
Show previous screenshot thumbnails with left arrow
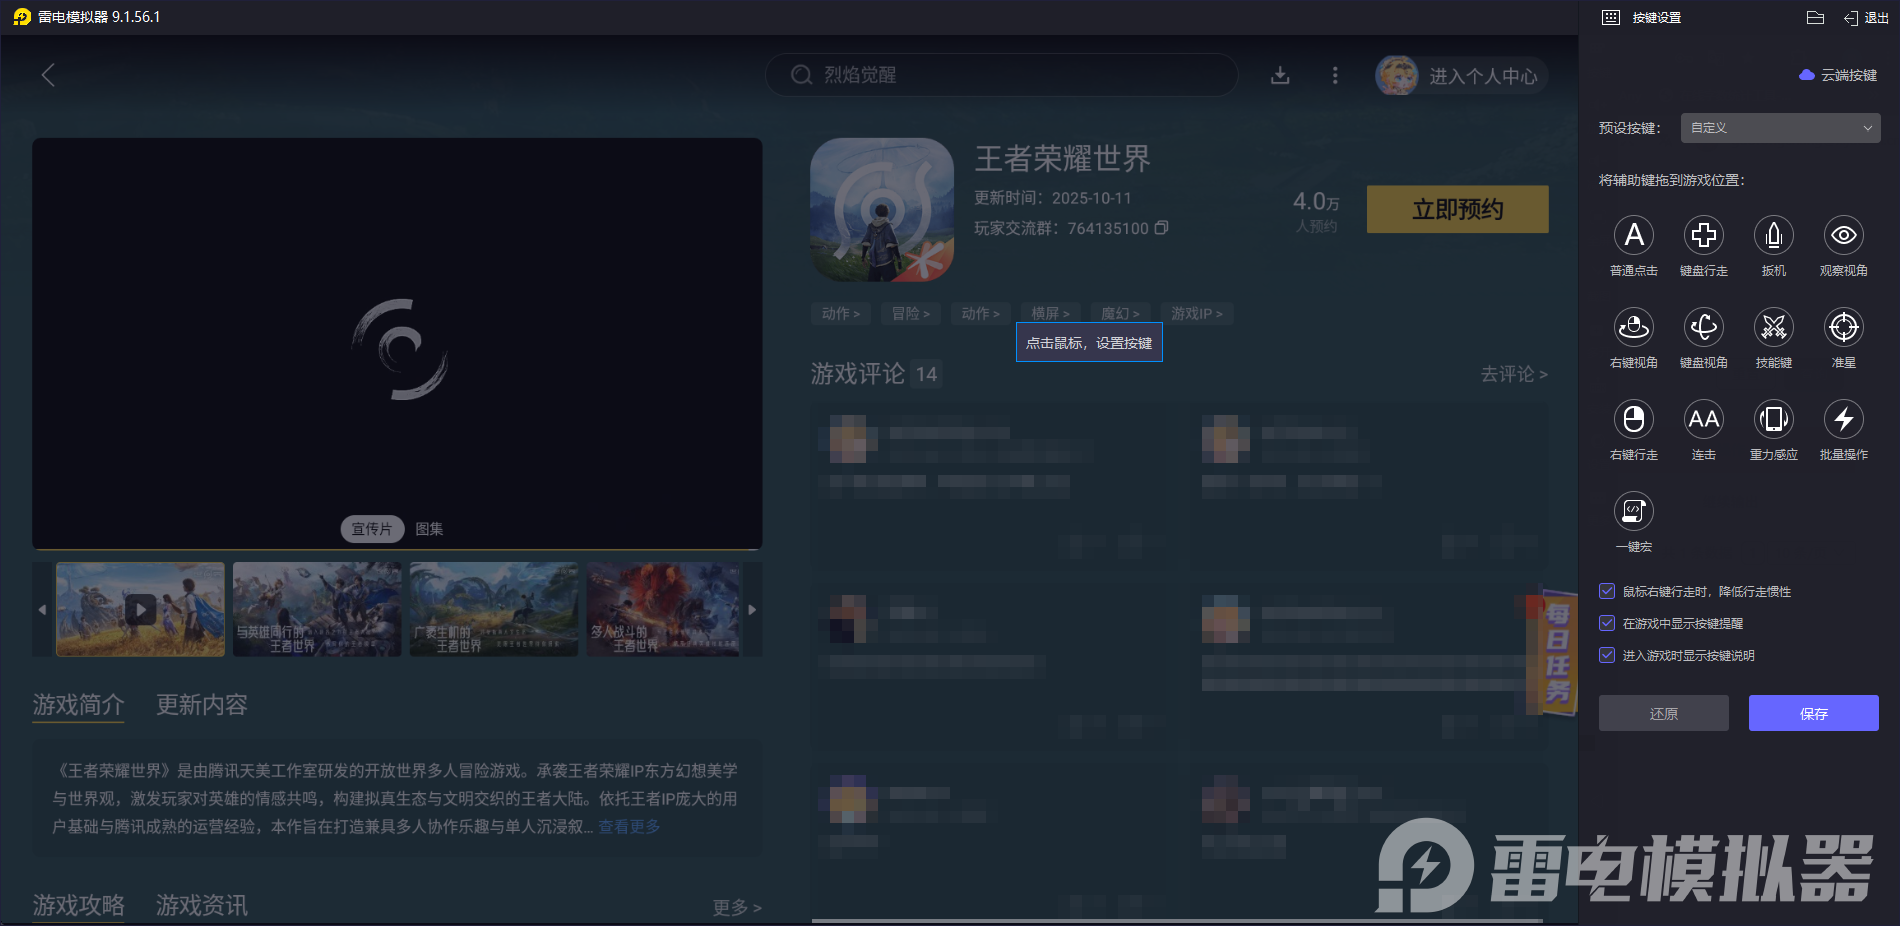click(42, 609)
